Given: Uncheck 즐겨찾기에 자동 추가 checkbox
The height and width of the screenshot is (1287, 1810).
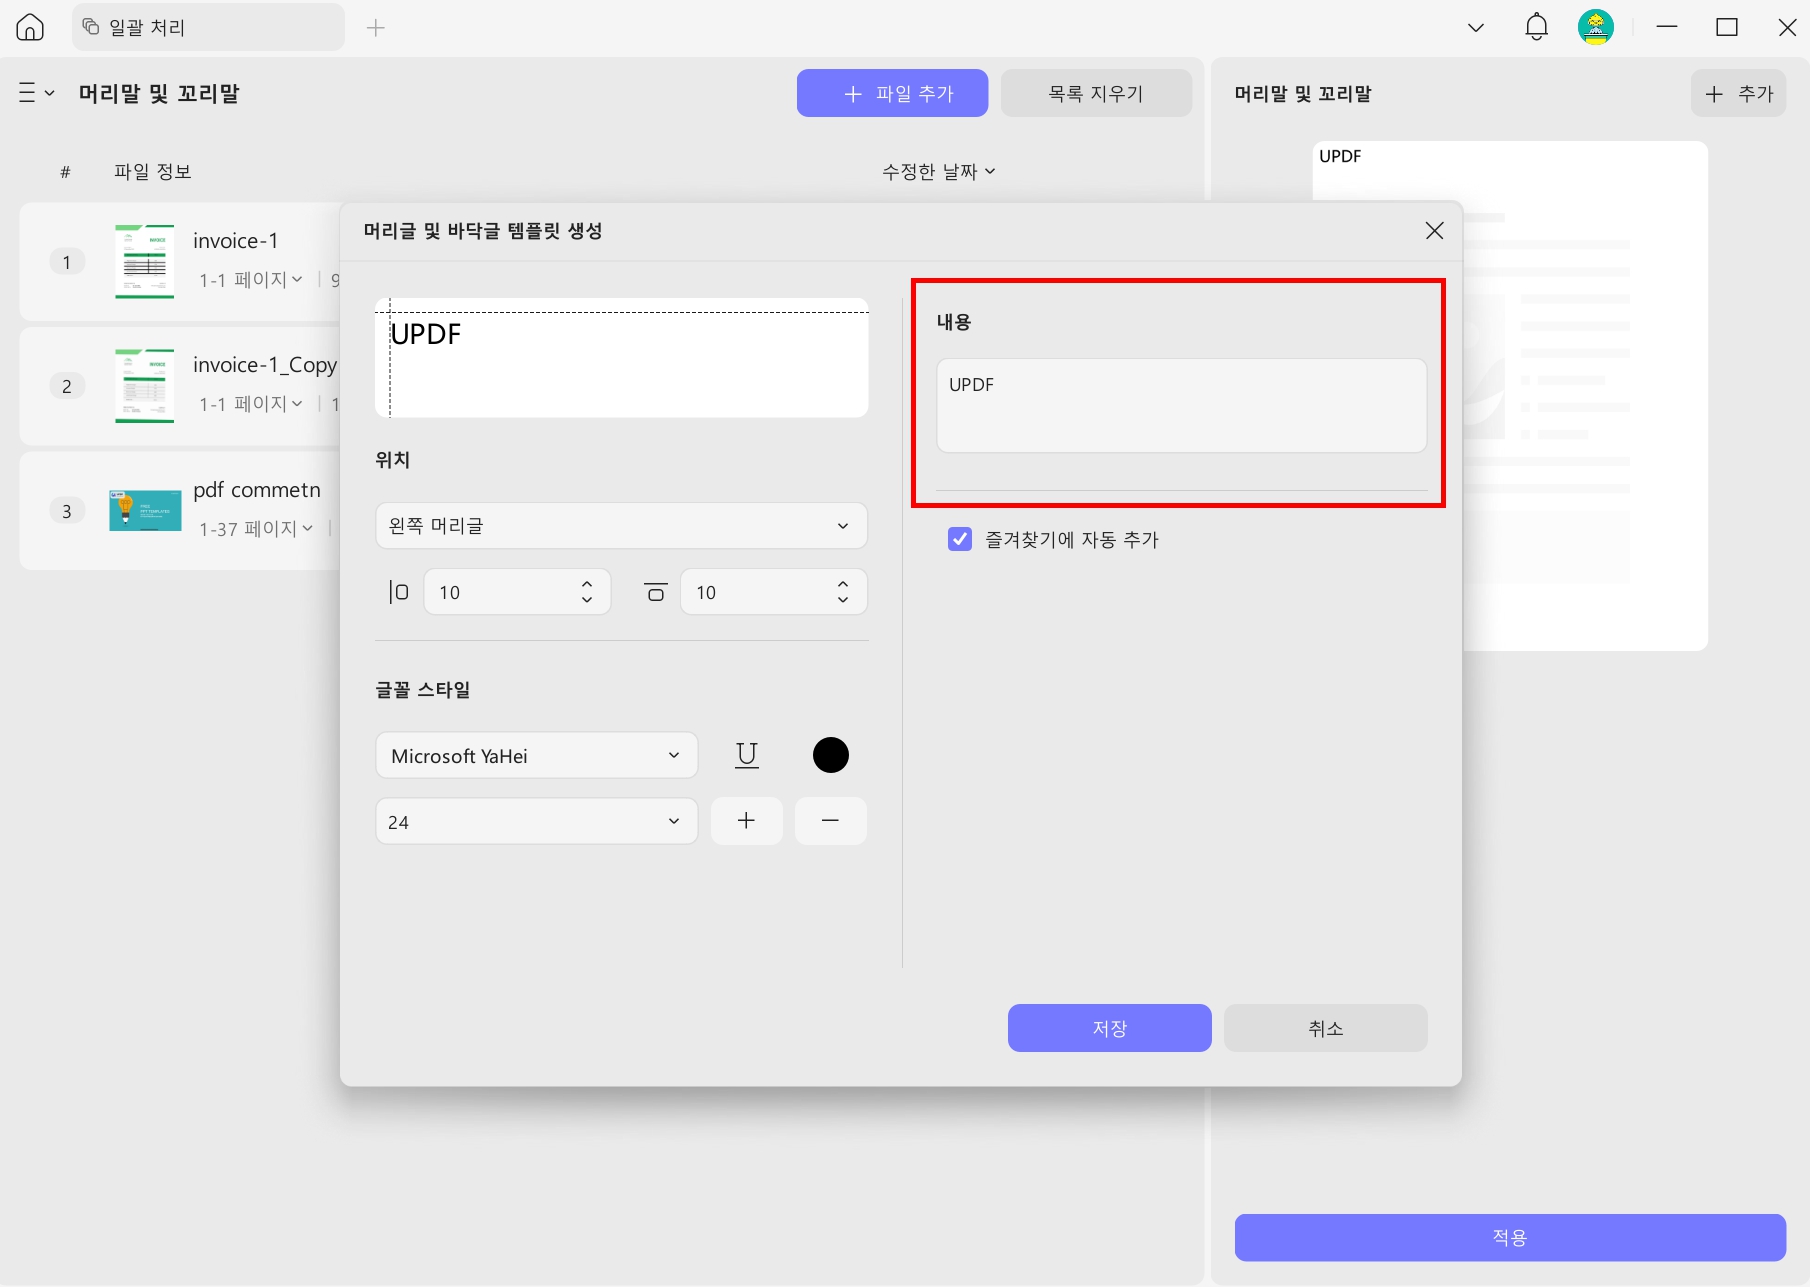Looking at the screenshot, I should pos(960,540).
